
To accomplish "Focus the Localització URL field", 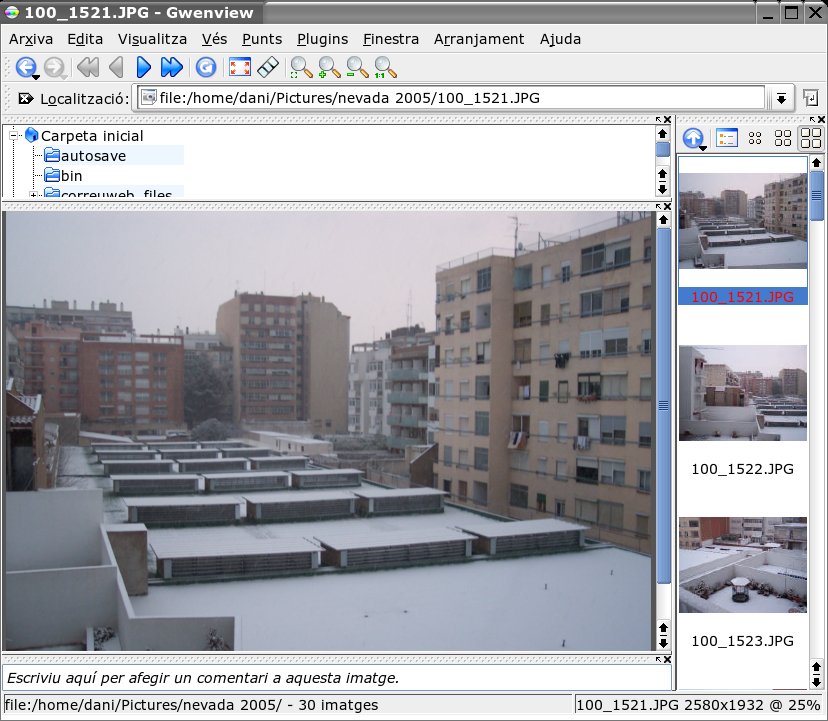I will [450, 98].
